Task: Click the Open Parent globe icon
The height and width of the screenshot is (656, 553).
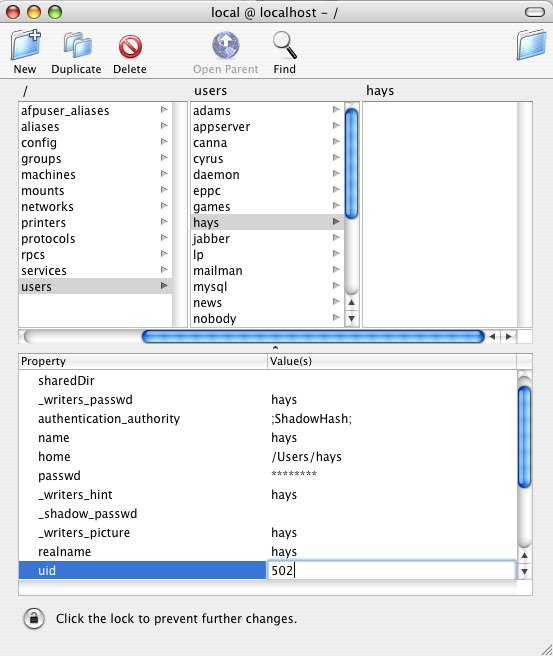Action: 225,45
